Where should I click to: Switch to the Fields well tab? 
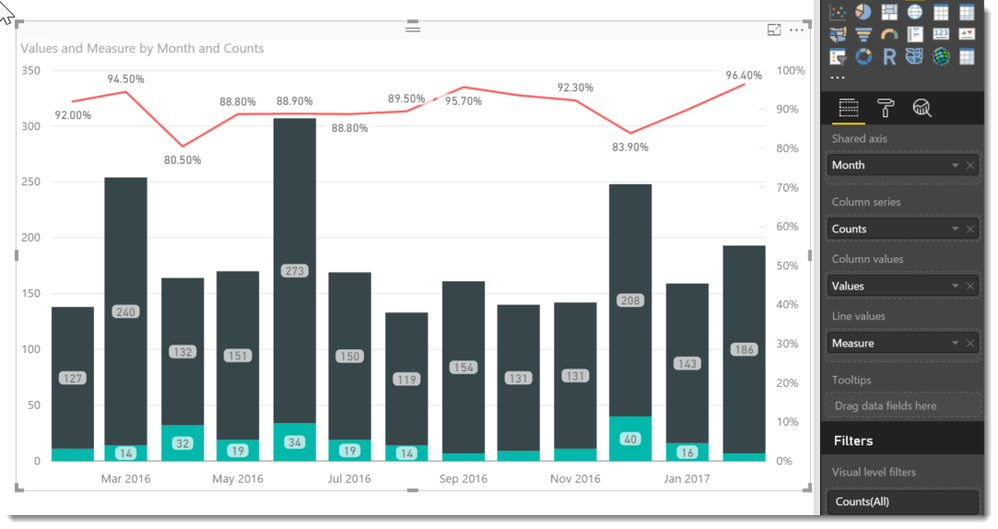point(848,108)
